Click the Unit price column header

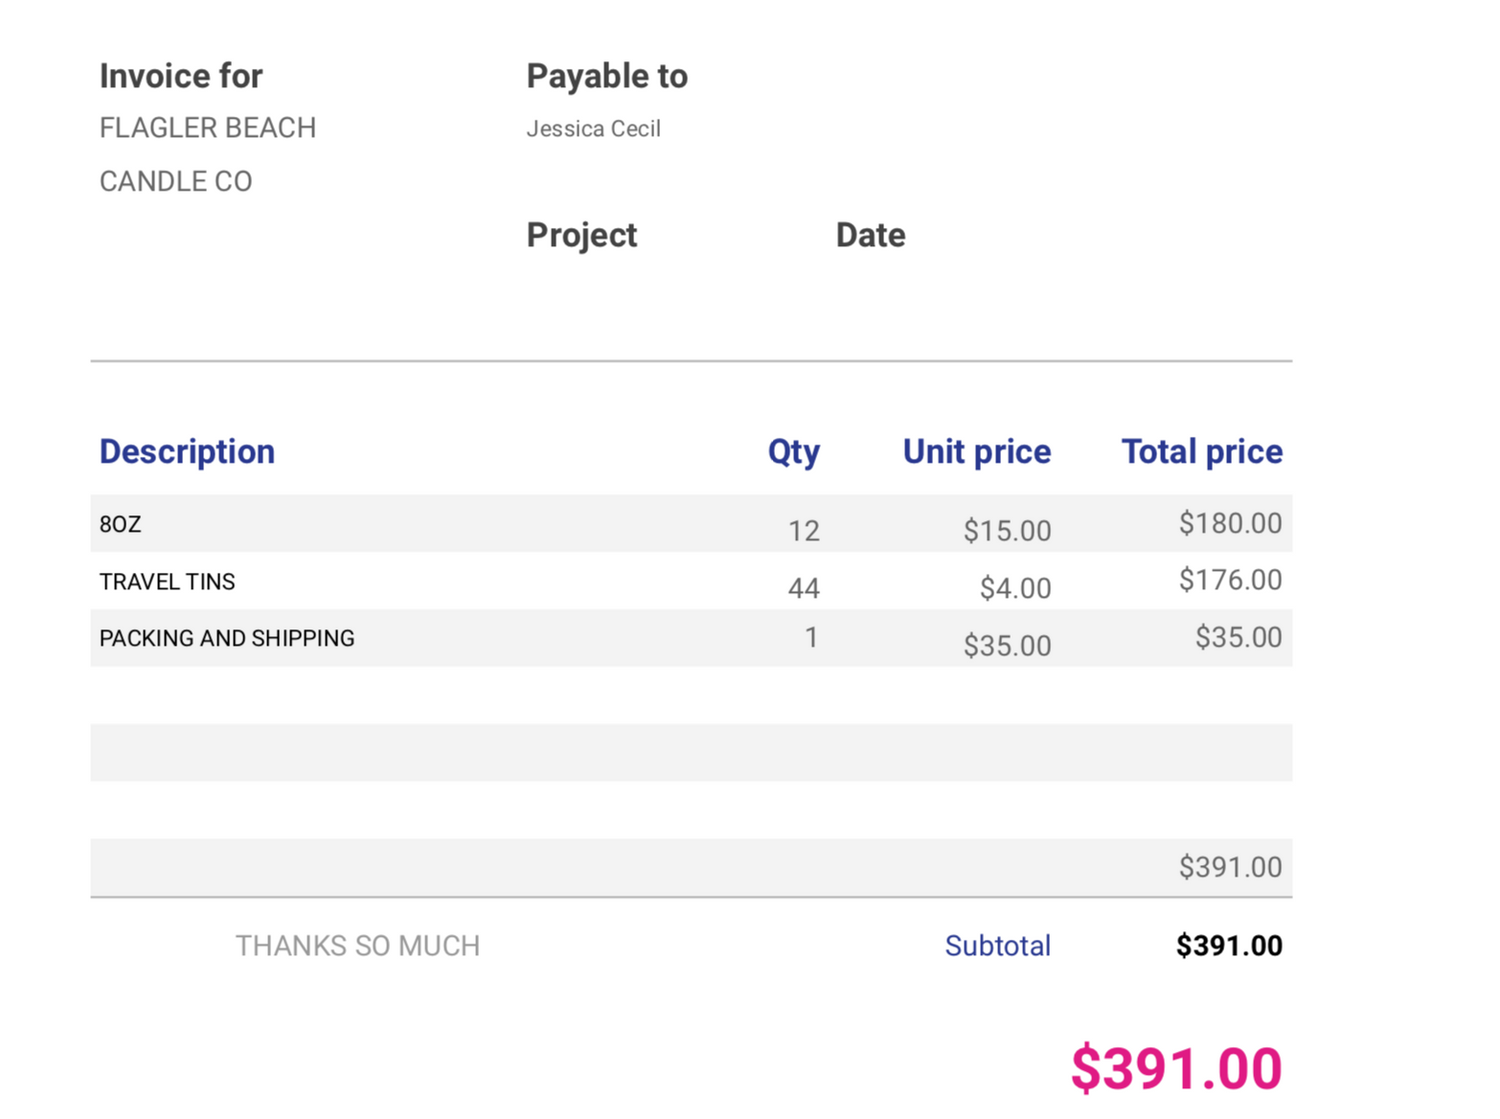(976, 452)
